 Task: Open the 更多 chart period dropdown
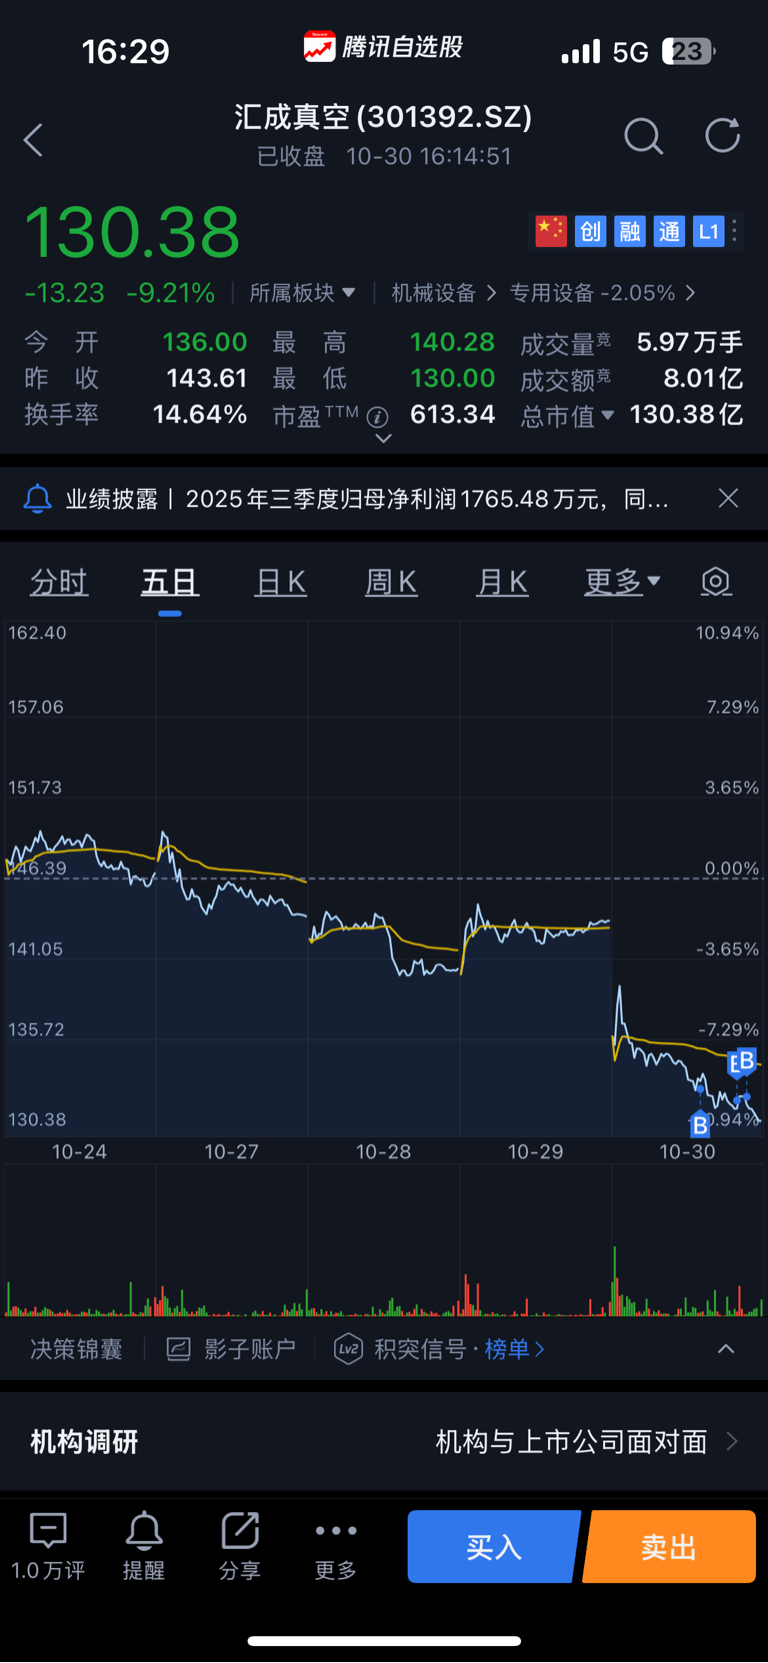click(622, 581)
